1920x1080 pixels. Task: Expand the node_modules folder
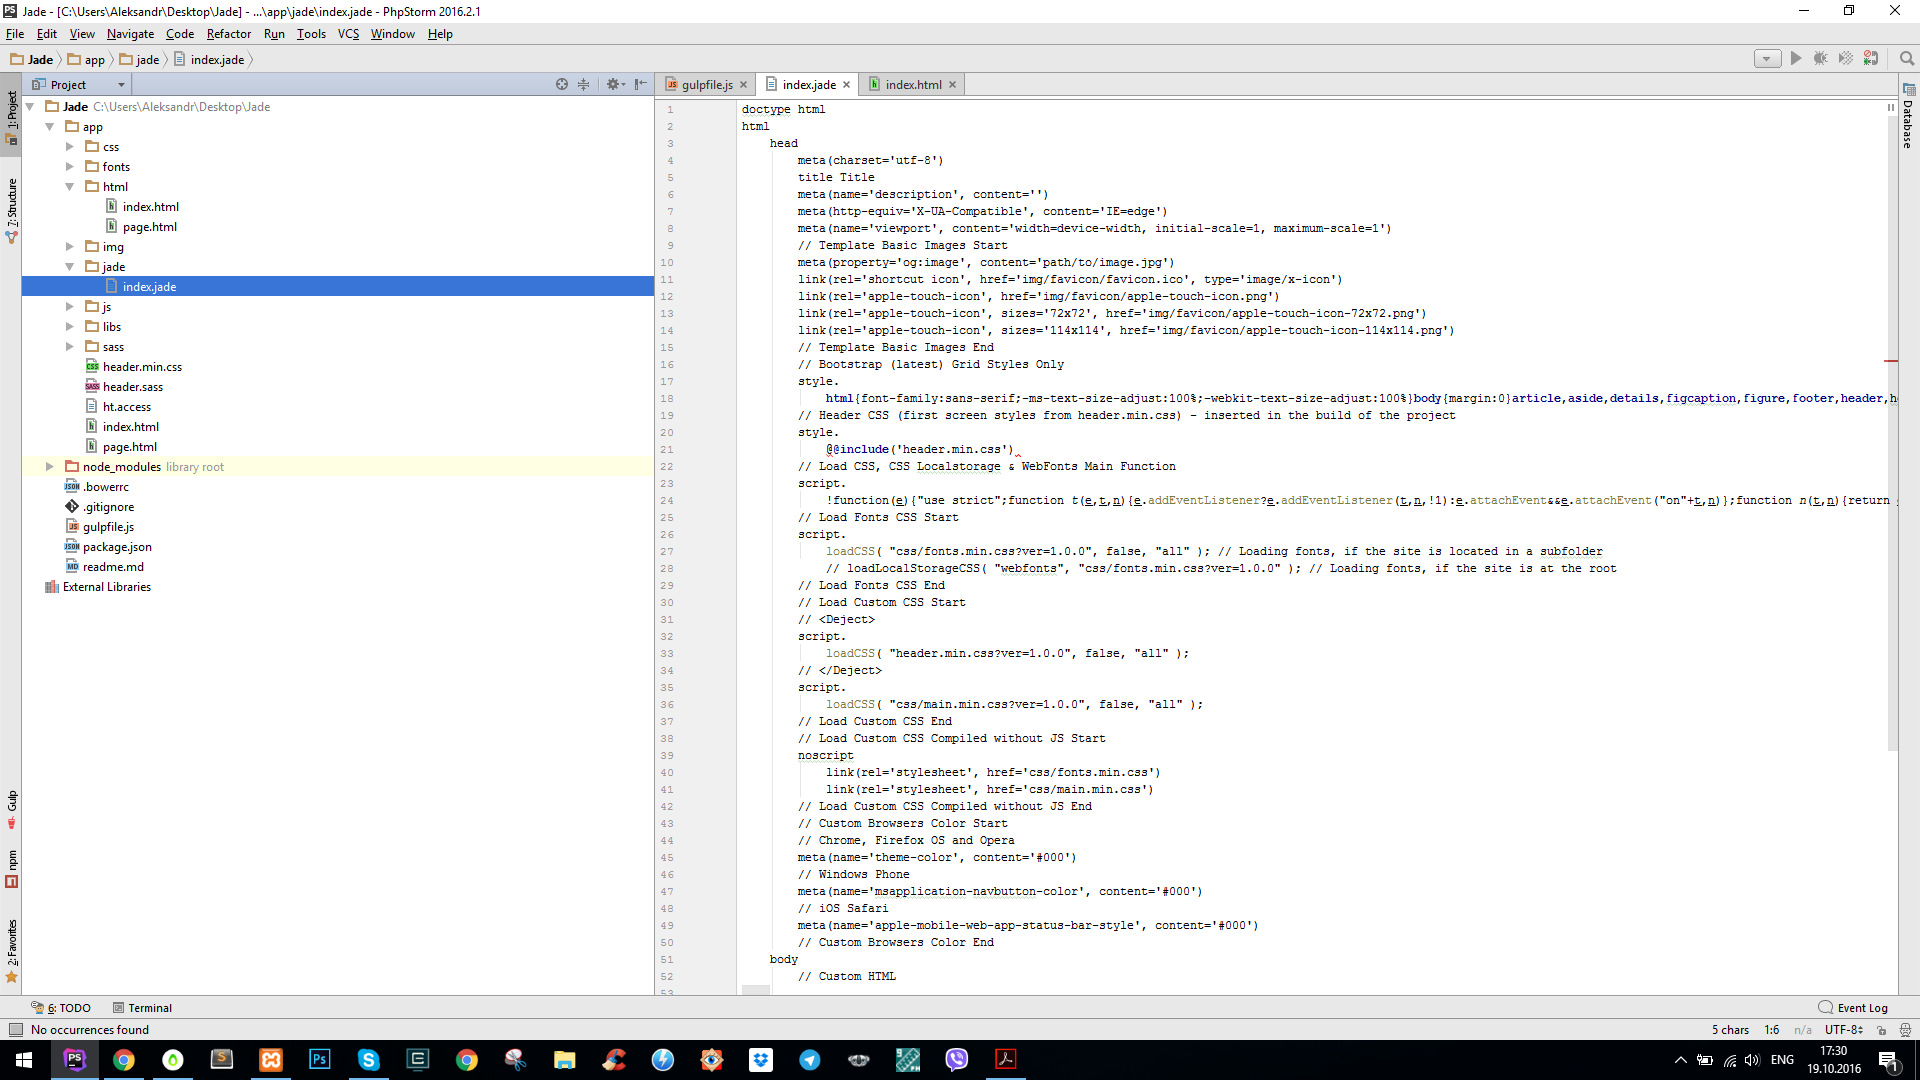[x=50, y=467]
